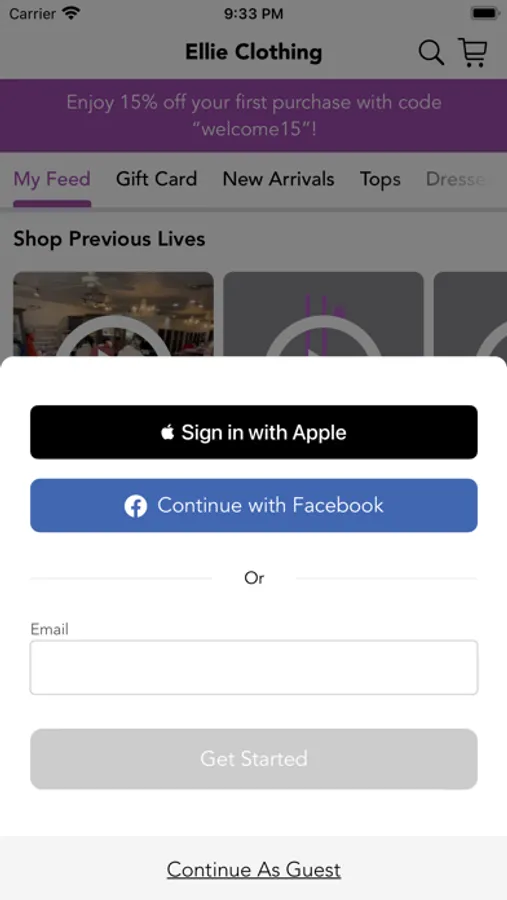This screenshot has width=507, height=900.
Task: Tap the Get Started button
Action: (254, 759)
